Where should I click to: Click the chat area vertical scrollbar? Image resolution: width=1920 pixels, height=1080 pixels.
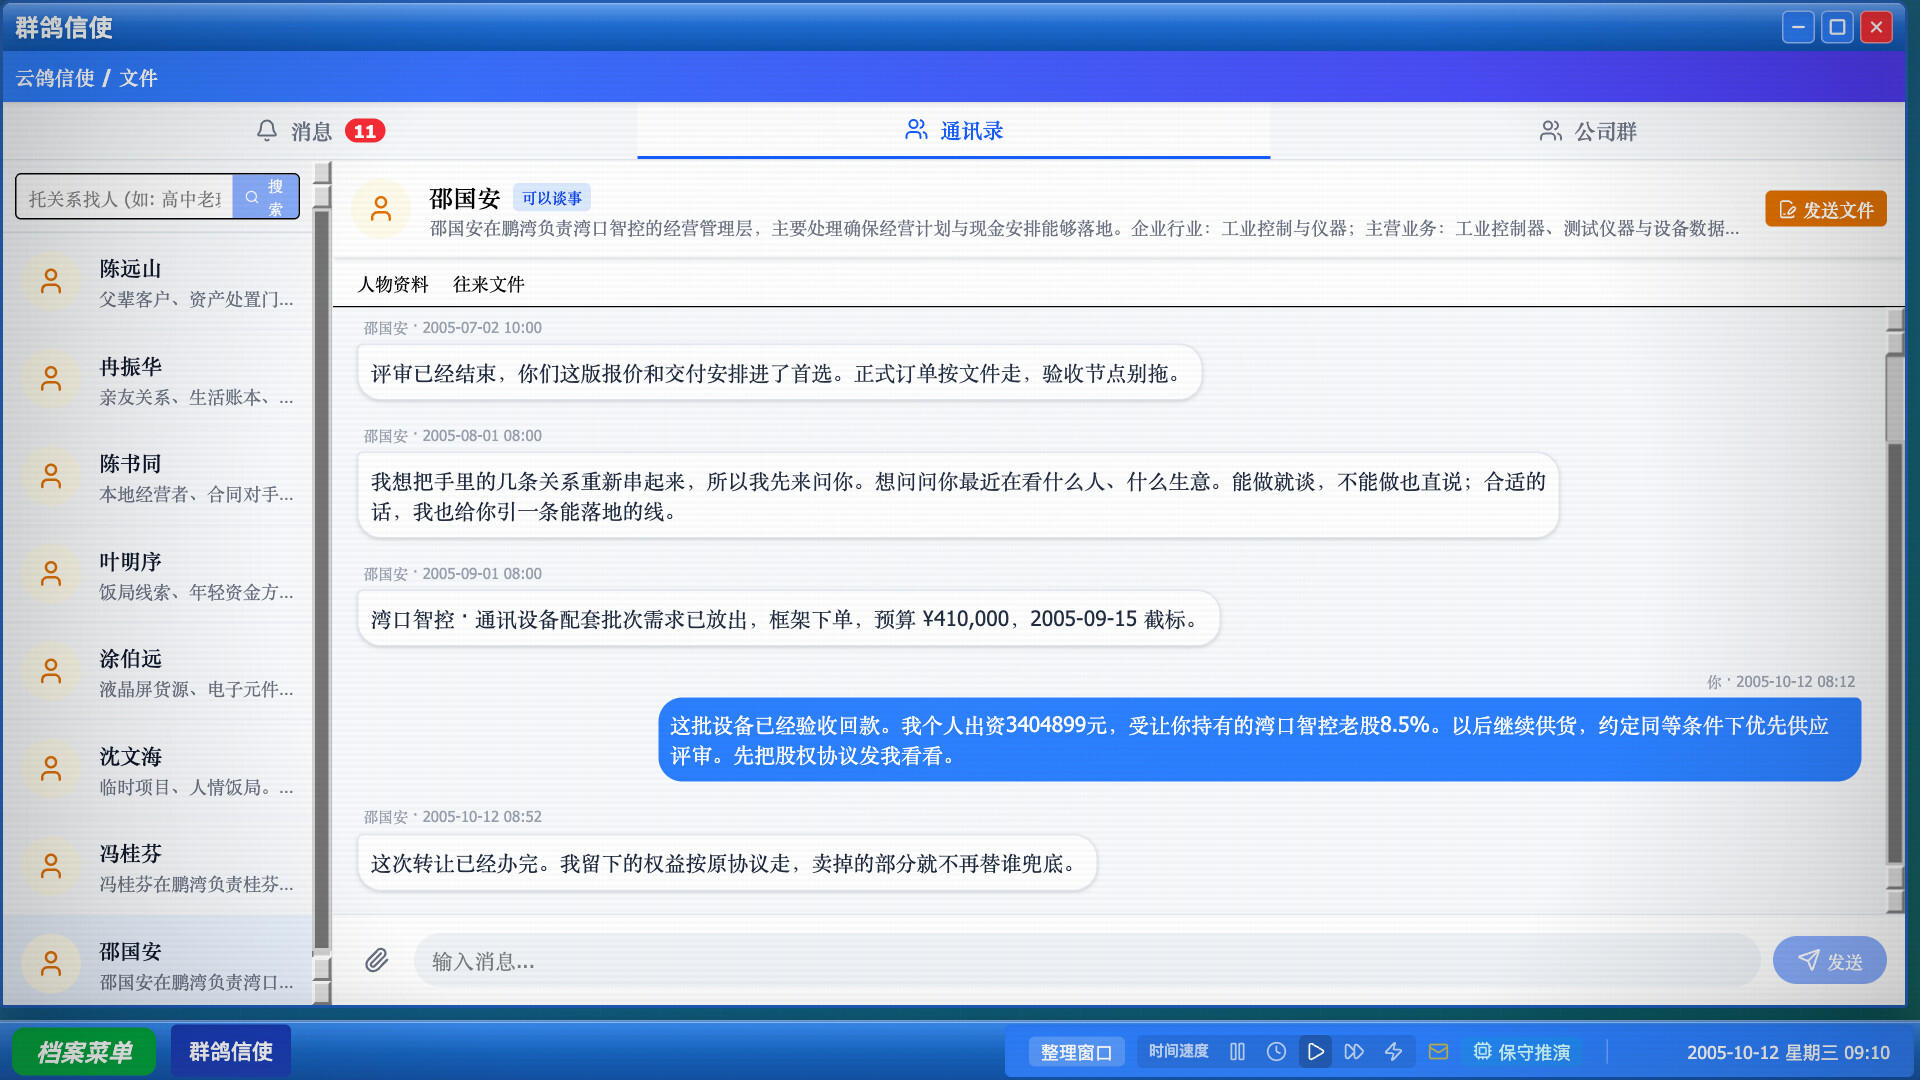click(1894, 610)
